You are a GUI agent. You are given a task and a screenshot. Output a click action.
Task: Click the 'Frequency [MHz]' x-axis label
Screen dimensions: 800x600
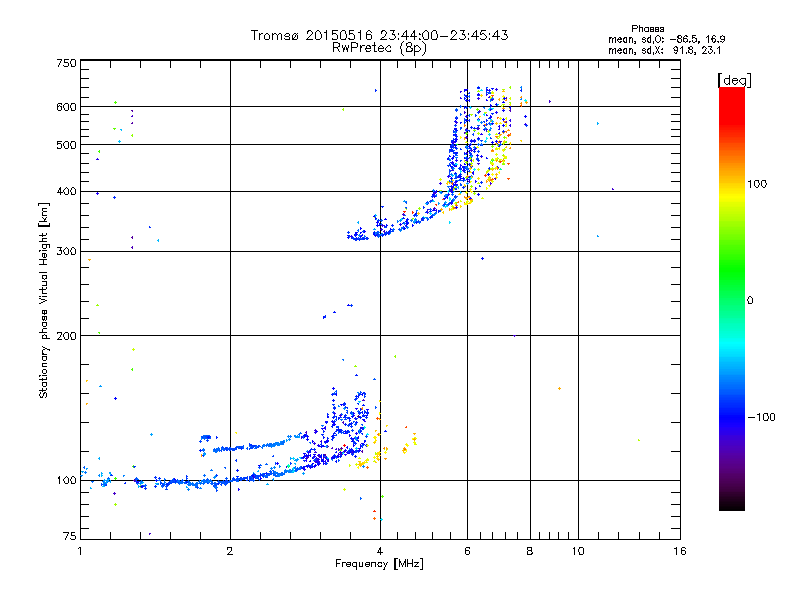point(379,564)
